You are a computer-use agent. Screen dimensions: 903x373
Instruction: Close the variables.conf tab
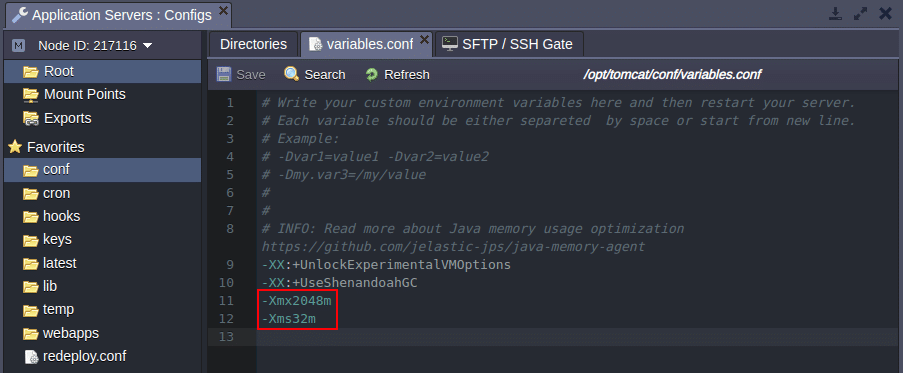tap(424, 39)
